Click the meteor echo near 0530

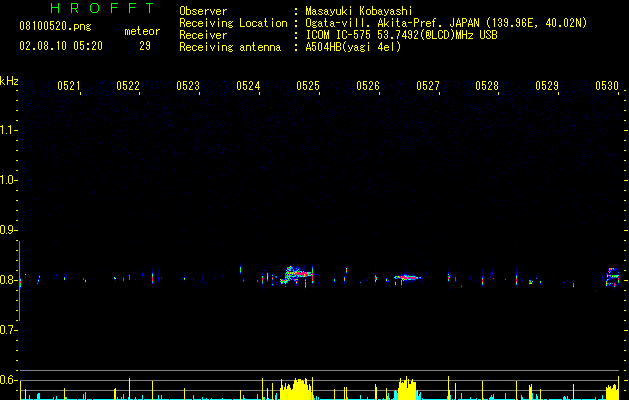613,277
